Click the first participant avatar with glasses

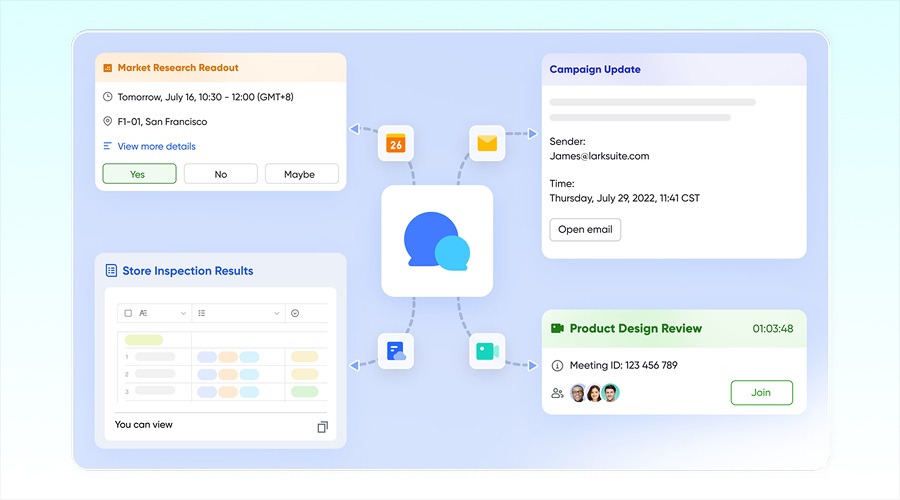pyautogui.click(x=579, y=393)
